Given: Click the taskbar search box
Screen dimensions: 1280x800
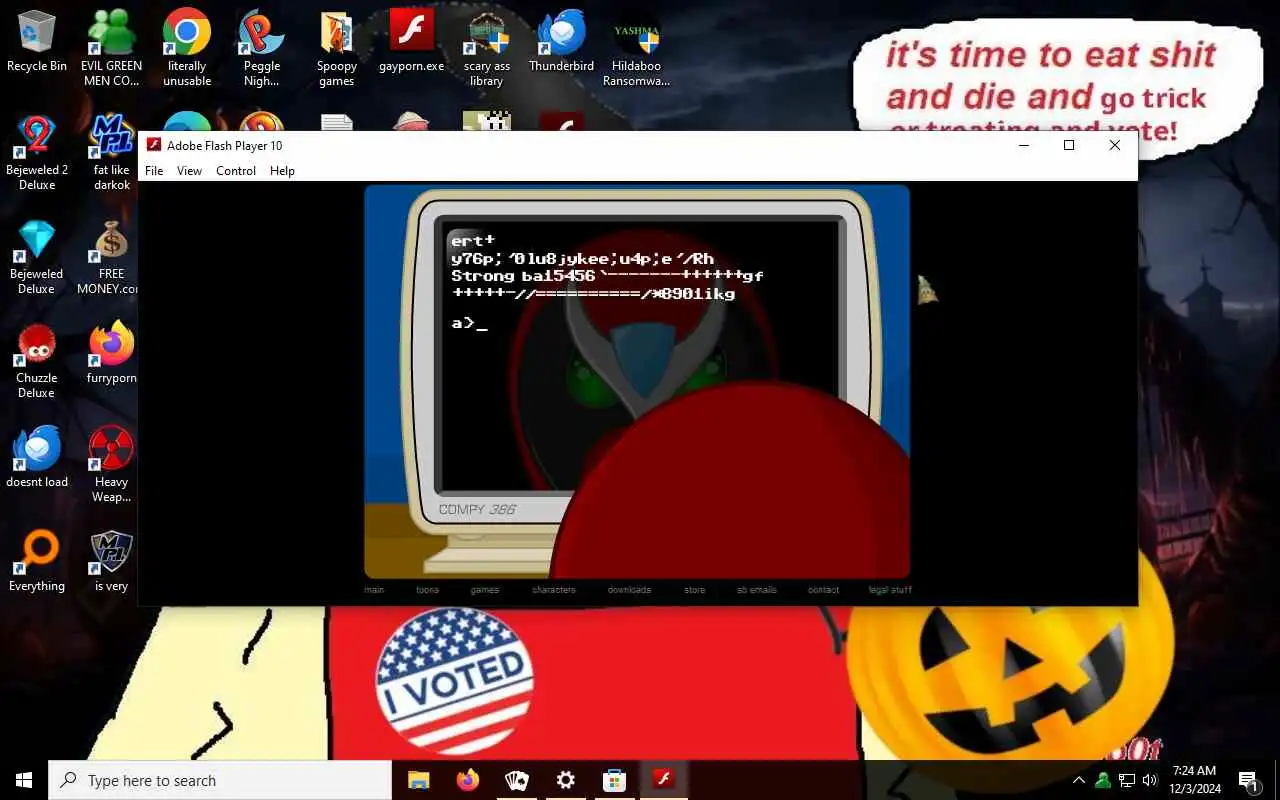Looking at the screenshot, I should coord(220,780).
